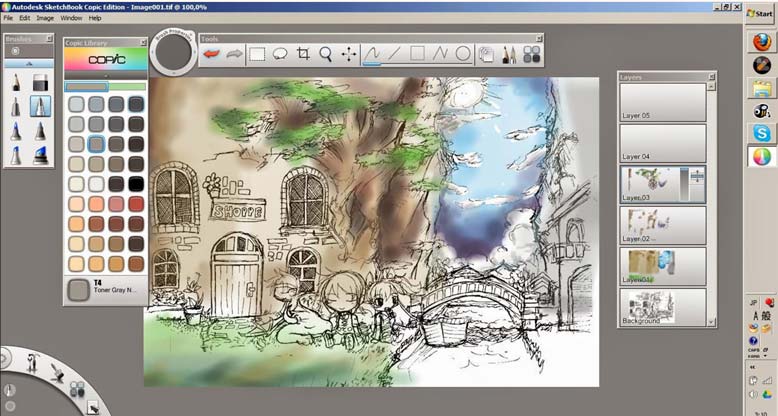Screen dimensions: 778x416
Task: Pick the blue bullet-tip marker brush
Action: coord(16,156)
